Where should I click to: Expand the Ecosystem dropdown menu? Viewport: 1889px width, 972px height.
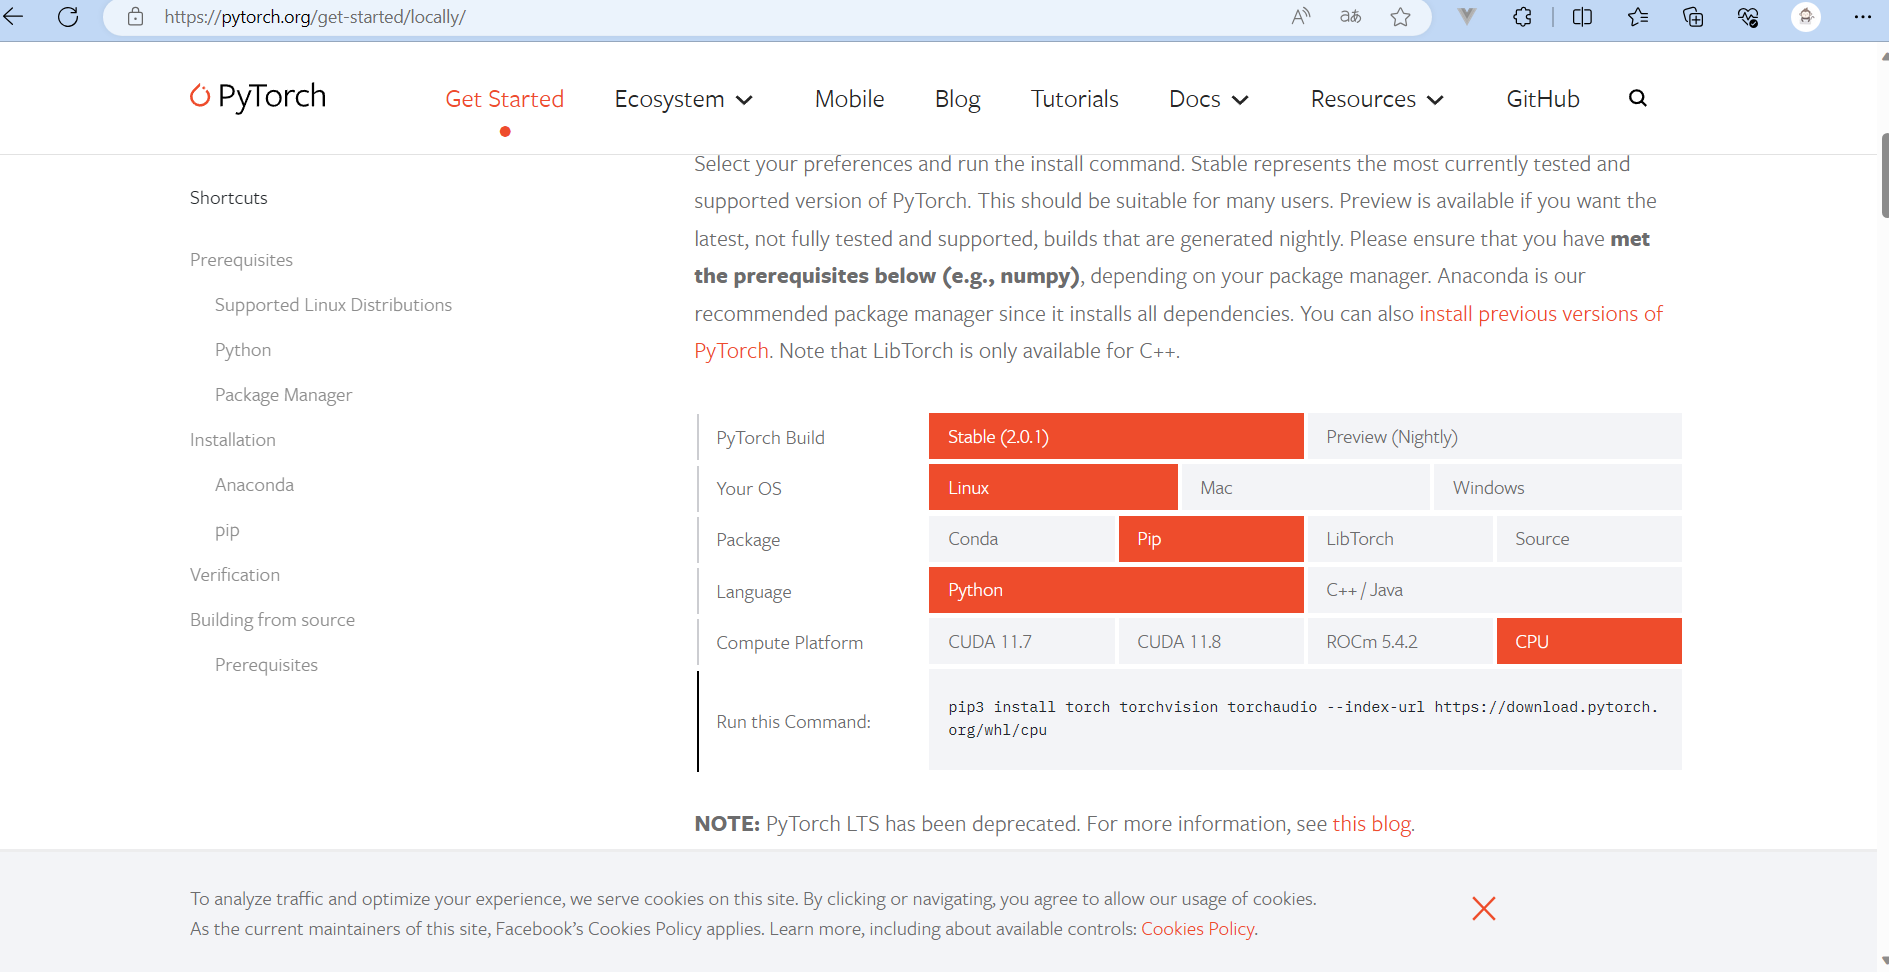pos(684,99)
